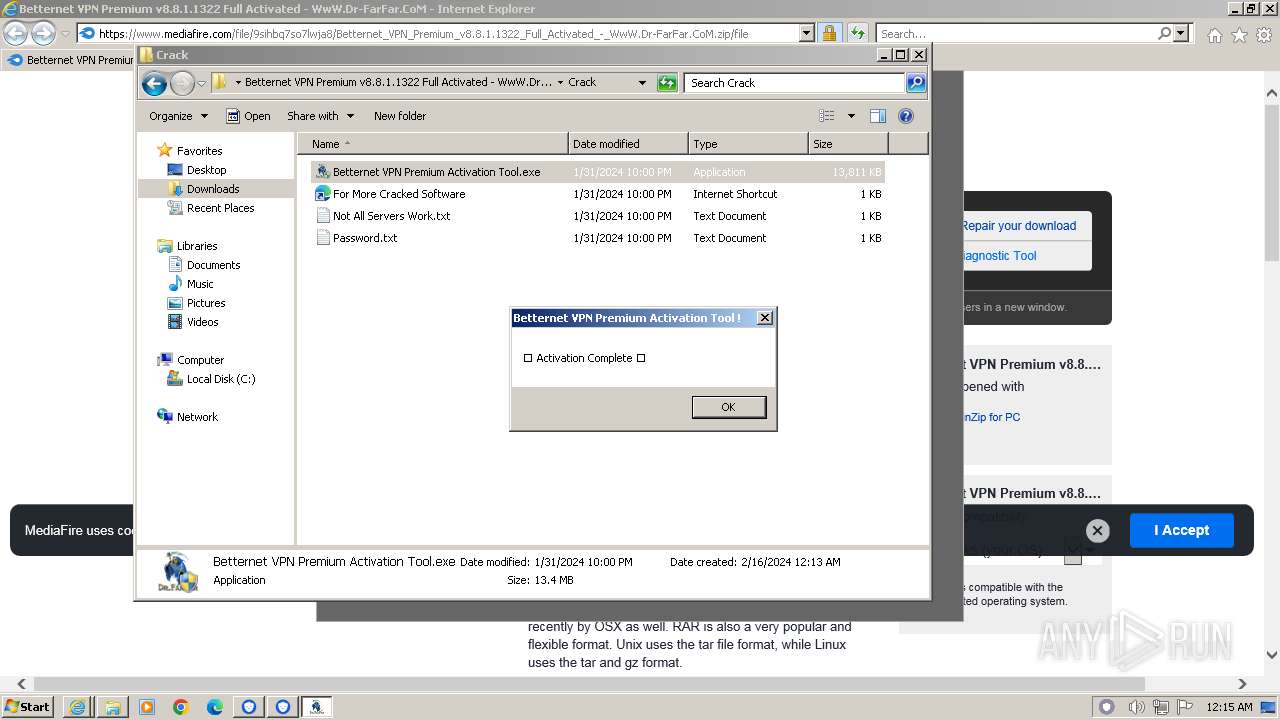Click security lock icon in IE

click(x=829, y=33)
